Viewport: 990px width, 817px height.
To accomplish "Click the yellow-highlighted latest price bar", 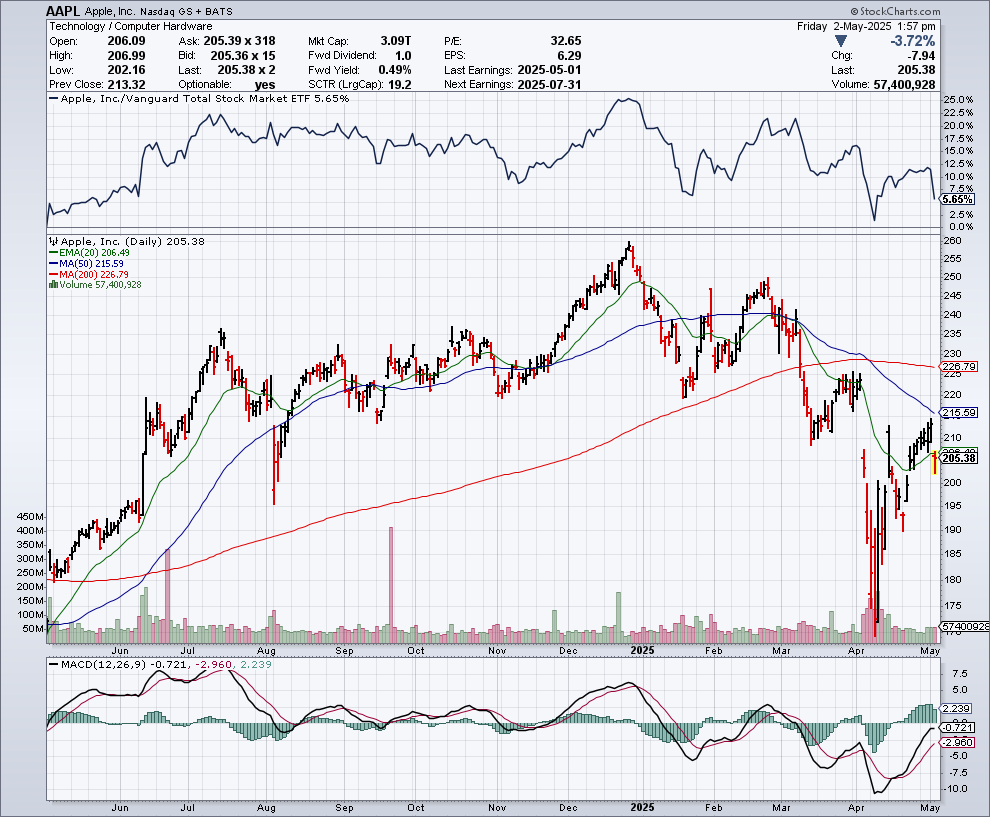I will [x=934, y=463].
